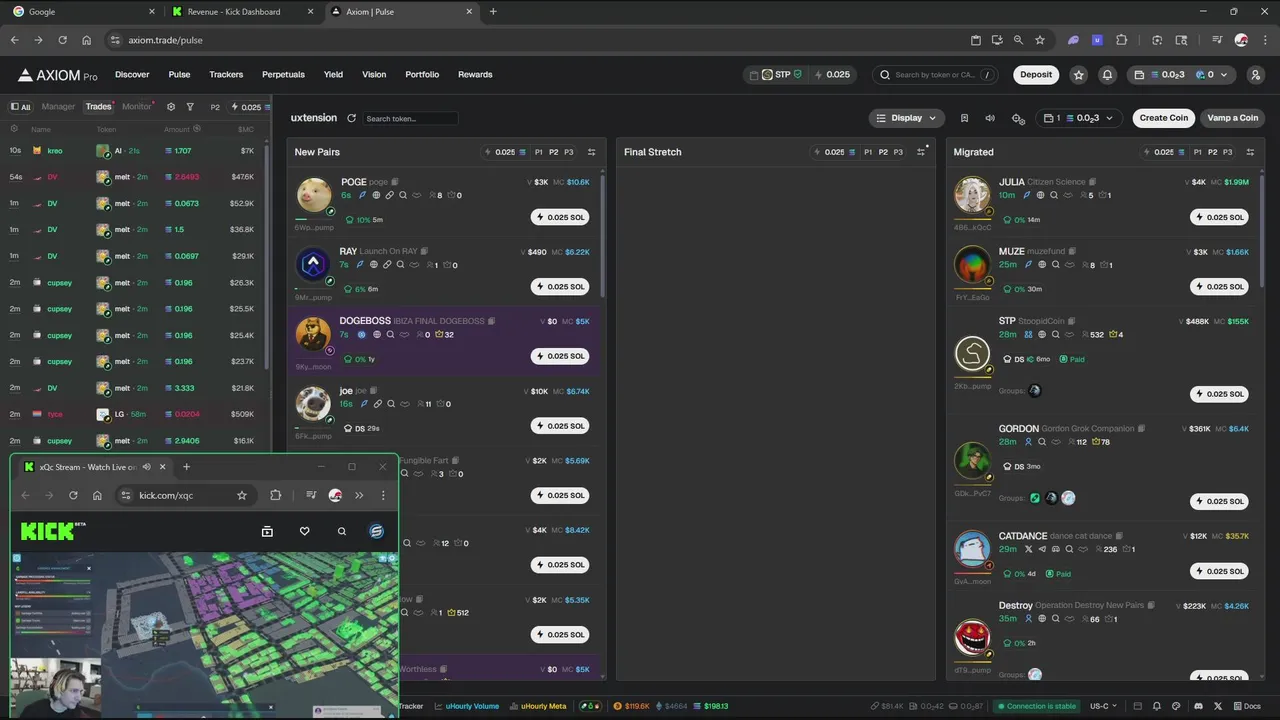
Task: Open the Kick browser three-dot menu
Action: [383, 495]
